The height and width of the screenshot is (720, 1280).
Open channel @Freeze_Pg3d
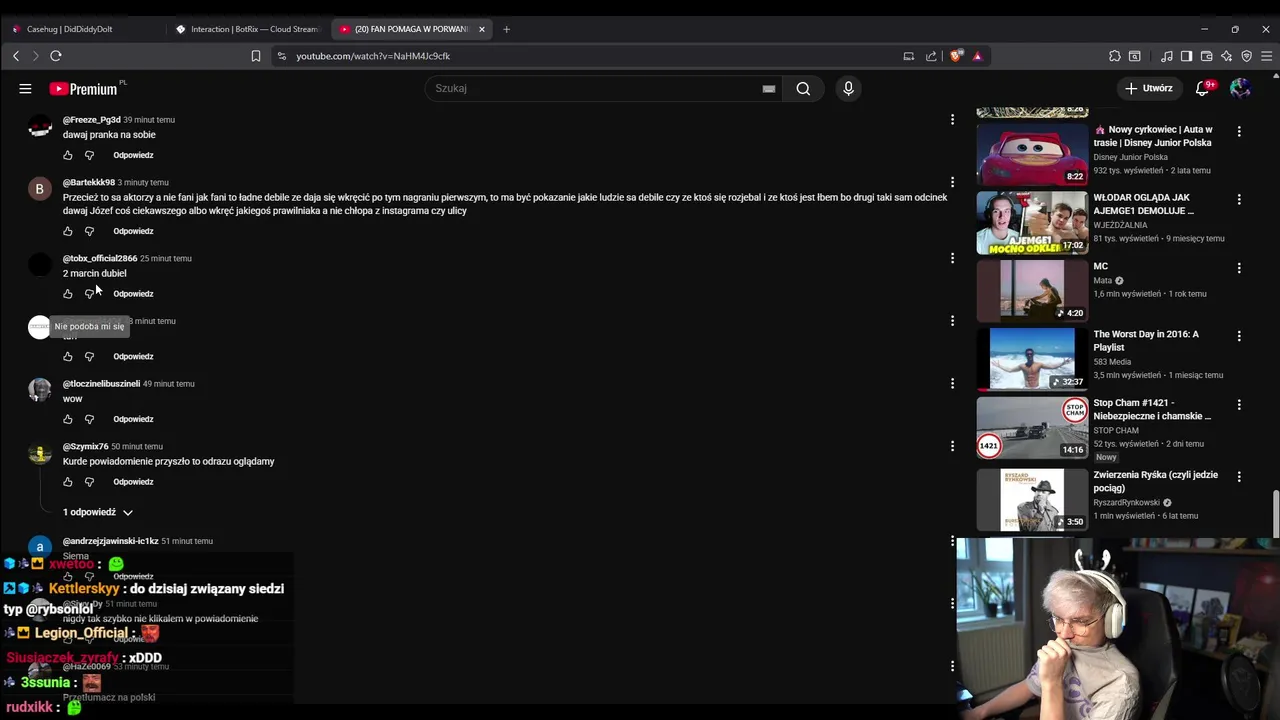[91, 120]
